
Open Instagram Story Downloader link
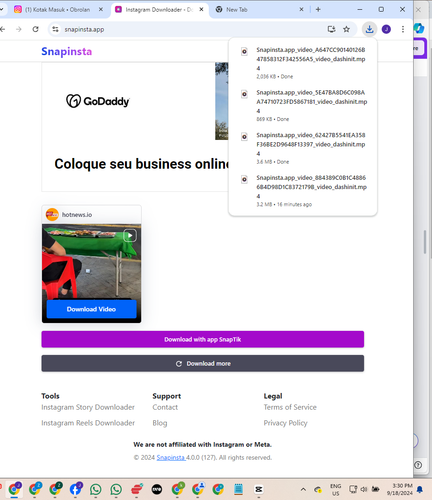(88, 407)
